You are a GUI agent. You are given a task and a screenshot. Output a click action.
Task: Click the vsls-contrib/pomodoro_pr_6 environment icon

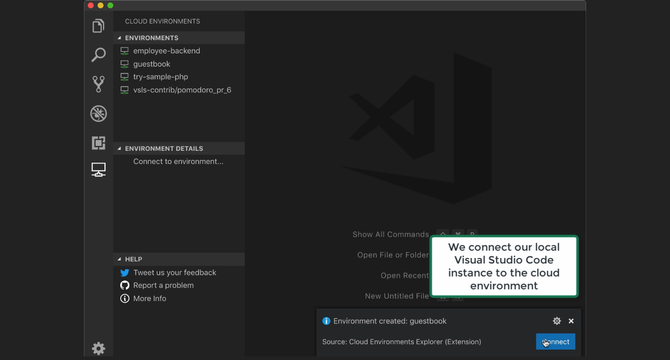click(x=124, y=90)
